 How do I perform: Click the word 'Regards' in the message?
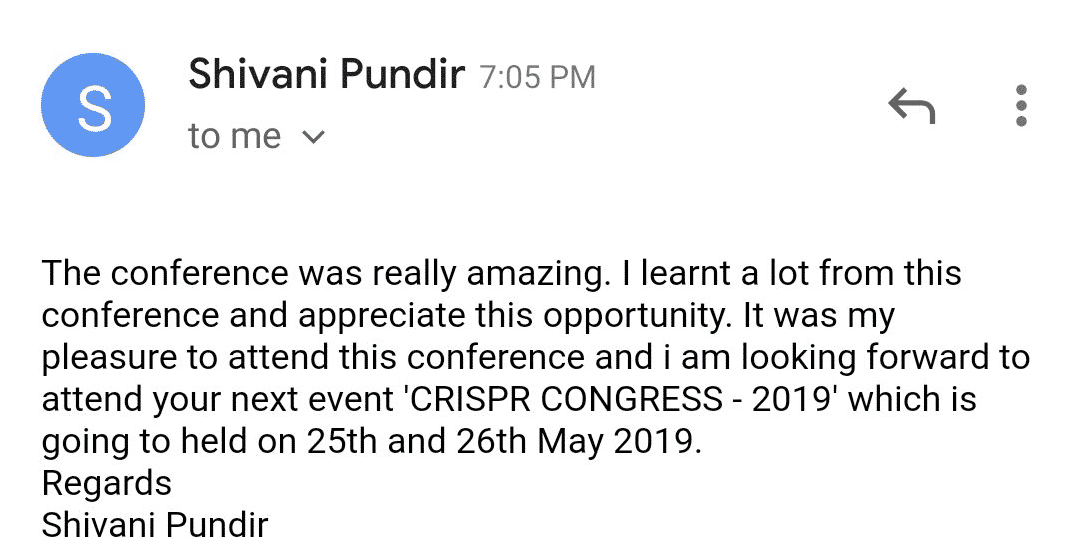point(107,485)
